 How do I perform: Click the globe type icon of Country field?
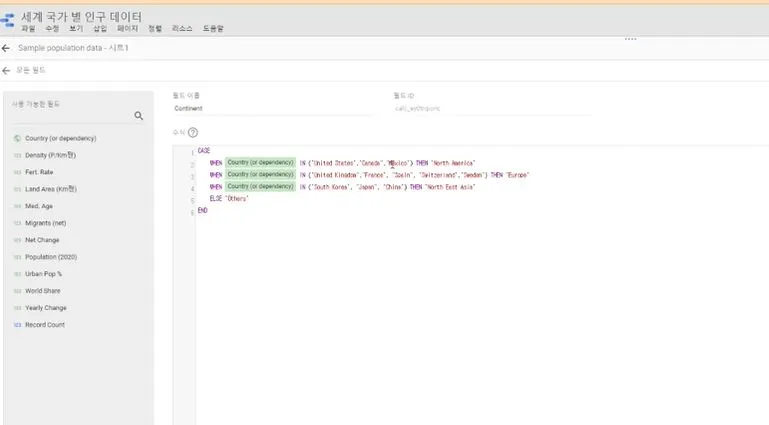[17, 138]
